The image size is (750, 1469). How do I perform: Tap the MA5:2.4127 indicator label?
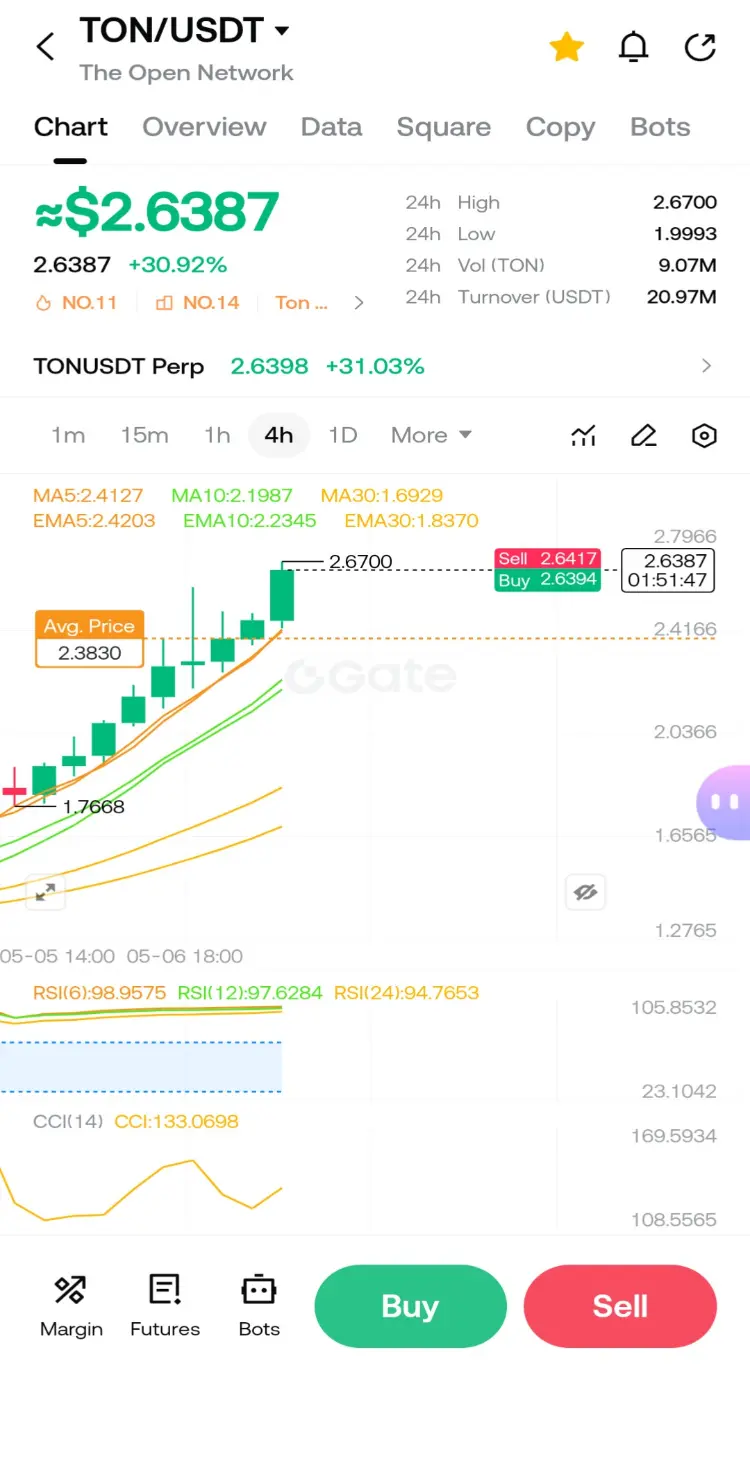(88, 496)
